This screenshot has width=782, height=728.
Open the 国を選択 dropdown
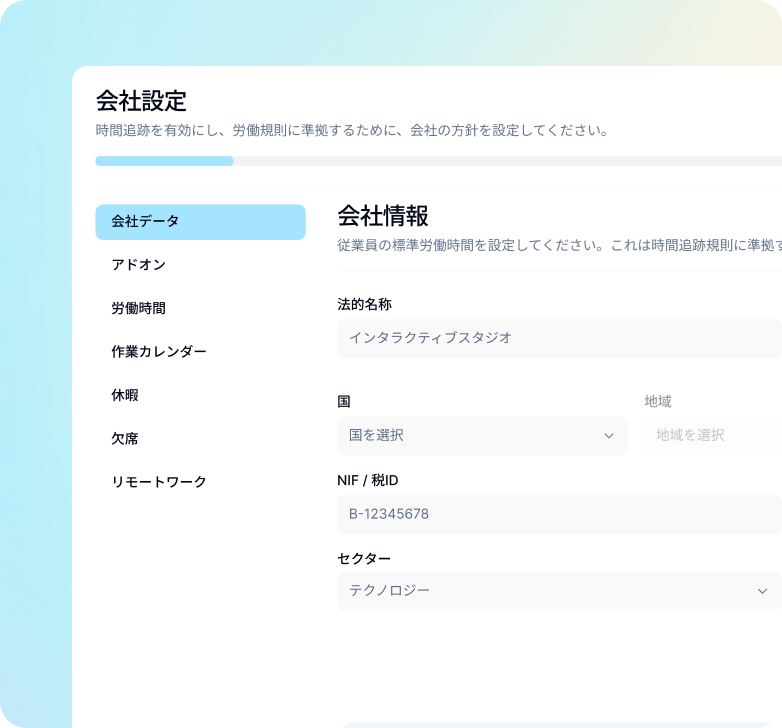click(x=482, y=436)
